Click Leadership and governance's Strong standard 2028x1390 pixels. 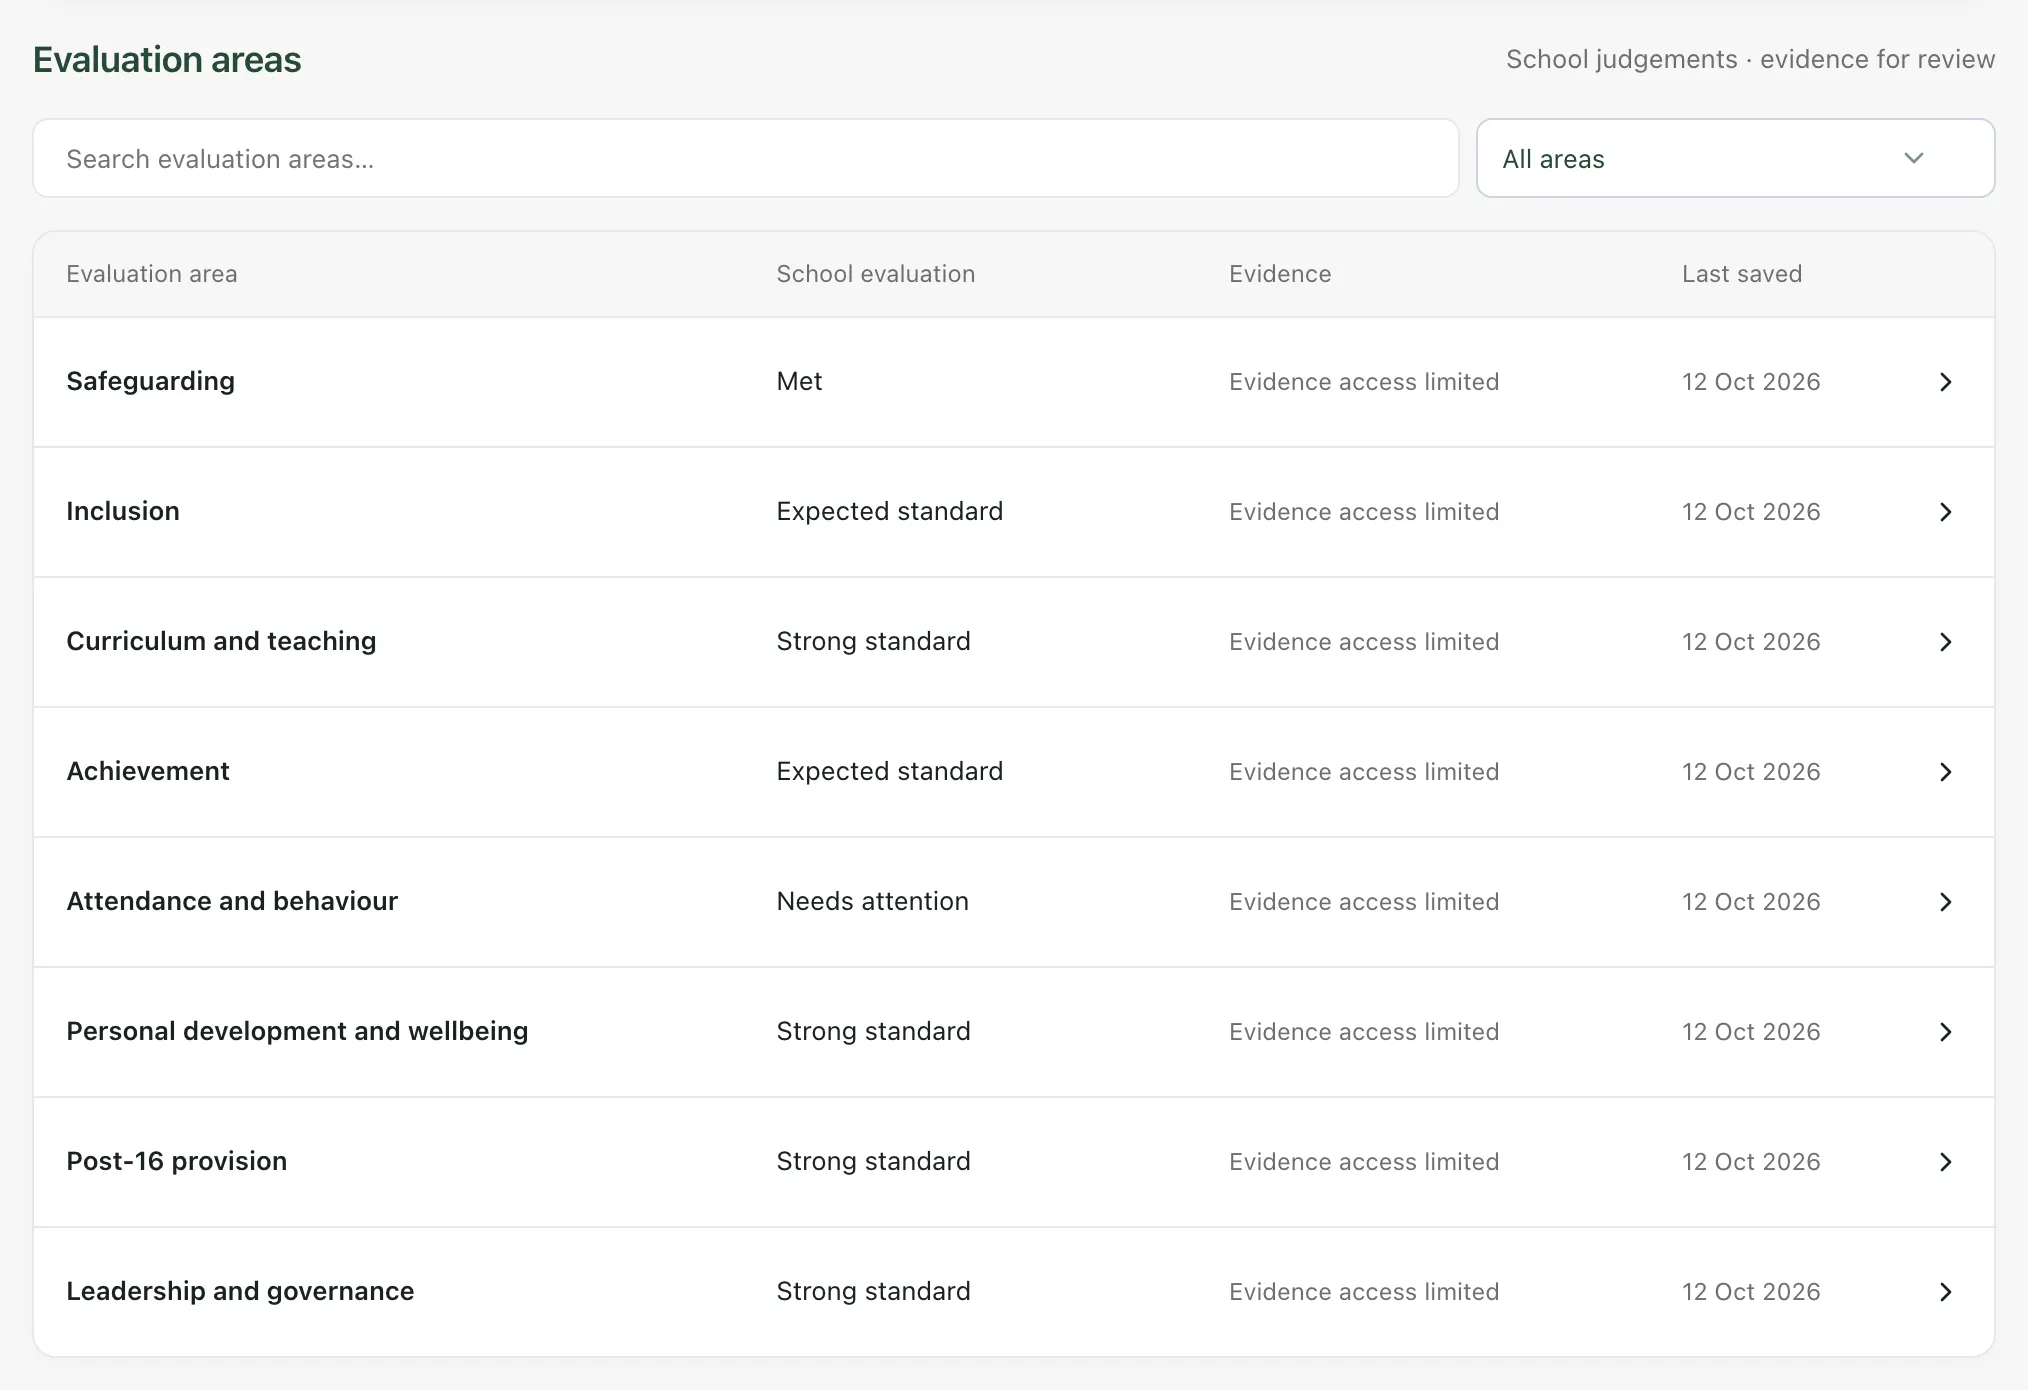(873, 1291)
